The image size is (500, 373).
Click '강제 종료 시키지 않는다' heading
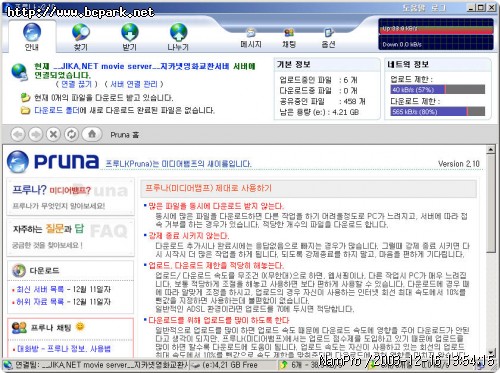189,236
